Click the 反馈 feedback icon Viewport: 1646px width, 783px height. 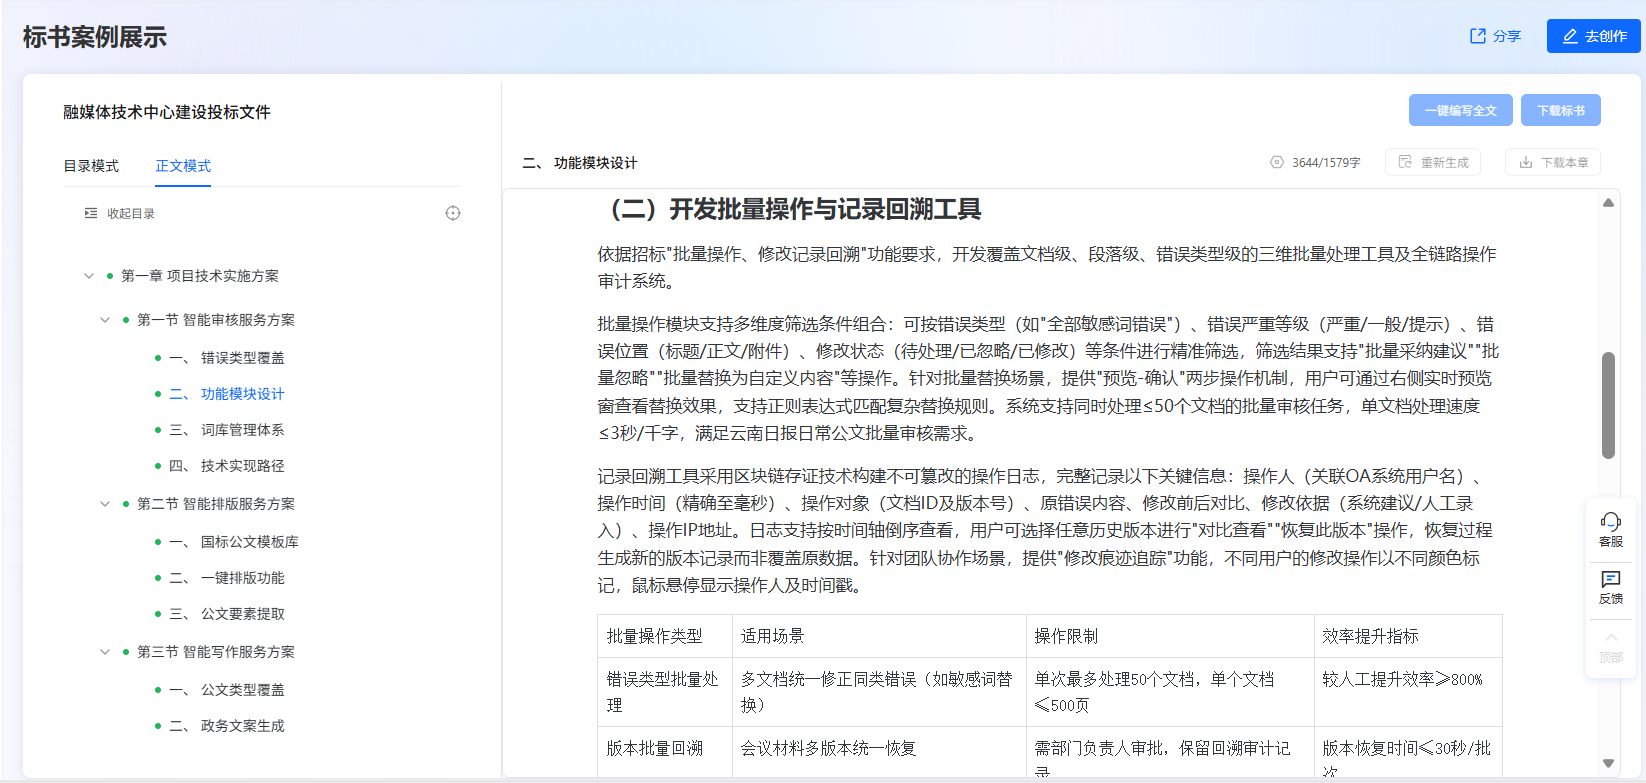tap(1611, 580)
